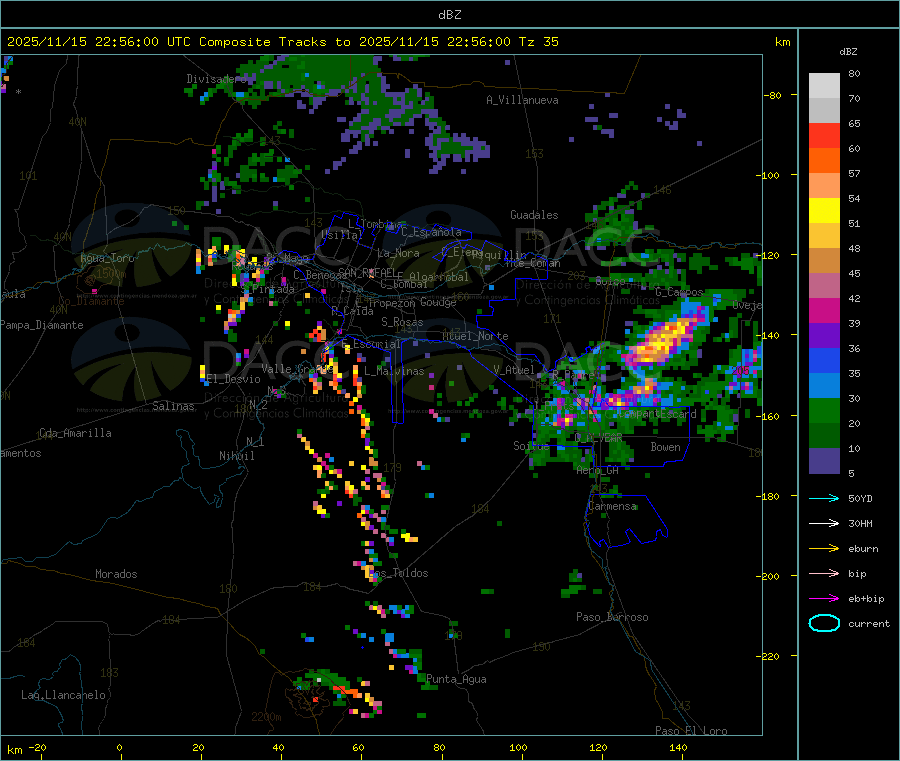Click the SAN_RAFAEL city label
Image resolution: width=900 pixels, height=761 pixels.
tap(366, 272)
